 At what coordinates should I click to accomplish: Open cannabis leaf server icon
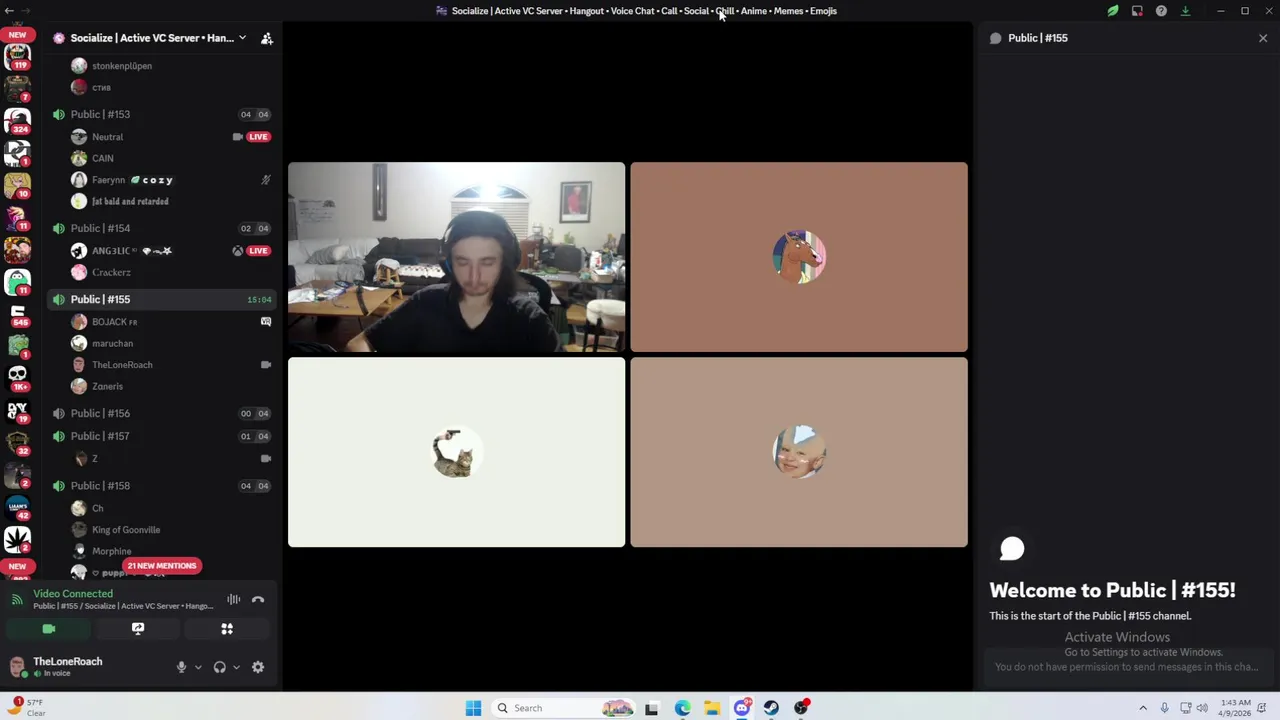tap(17, 540)
